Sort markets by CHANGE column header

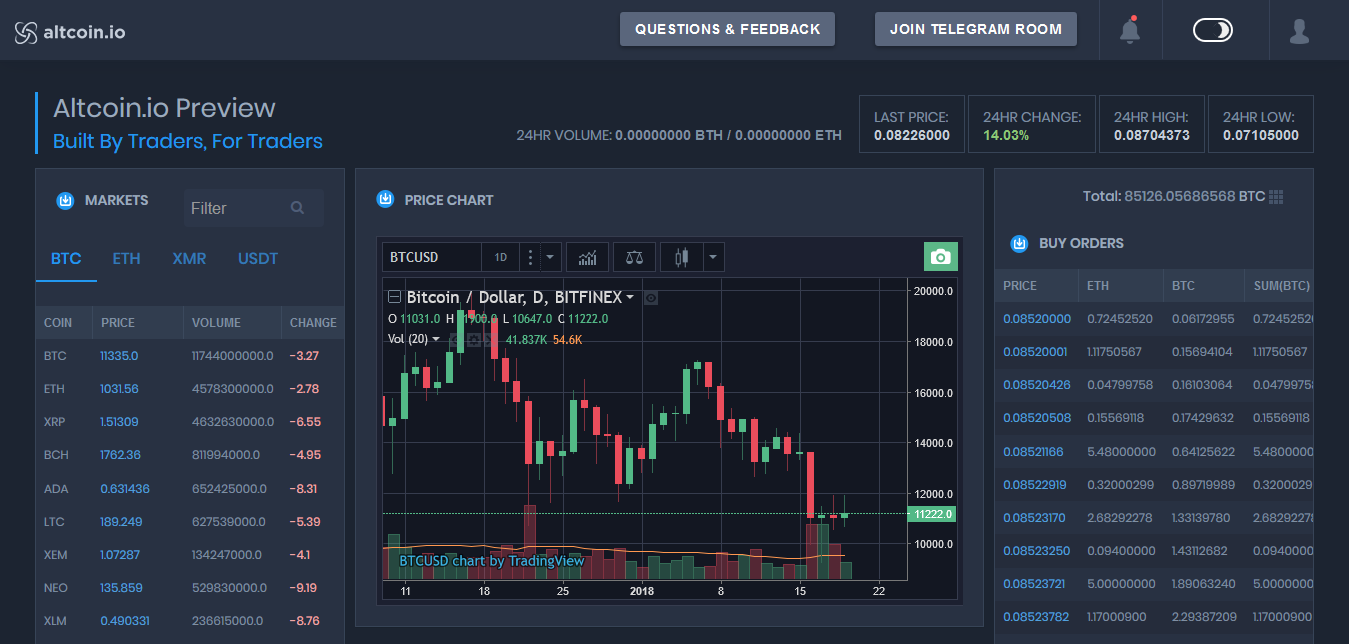(313, 323)
